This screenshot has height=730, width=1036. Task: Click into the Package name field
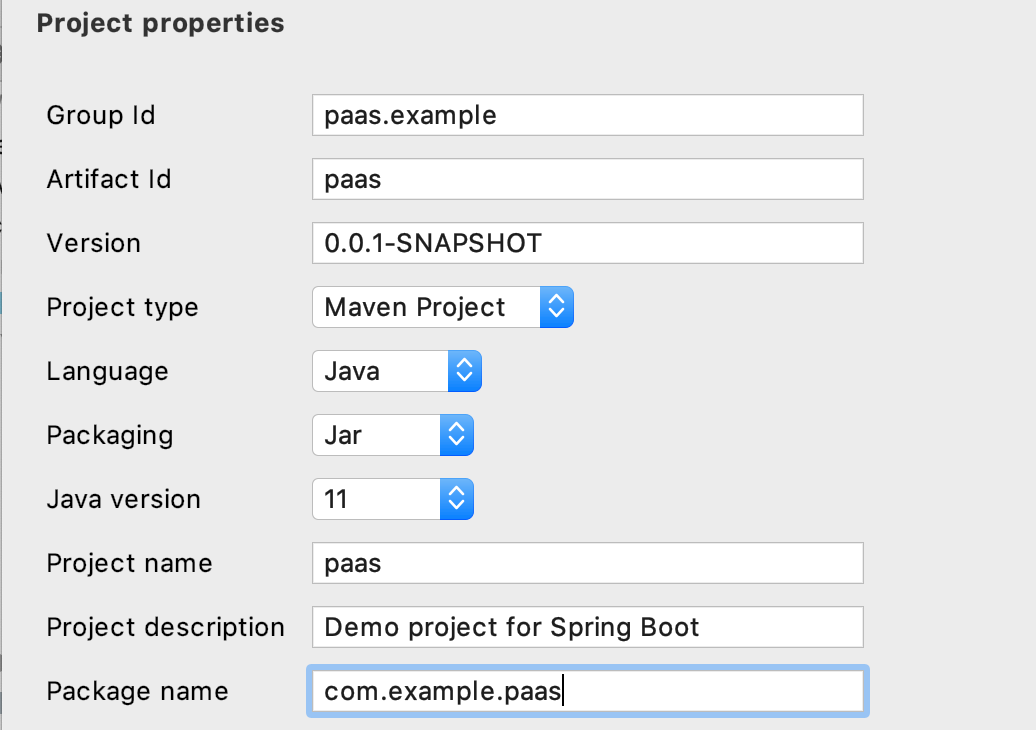(x=587, y=691)
